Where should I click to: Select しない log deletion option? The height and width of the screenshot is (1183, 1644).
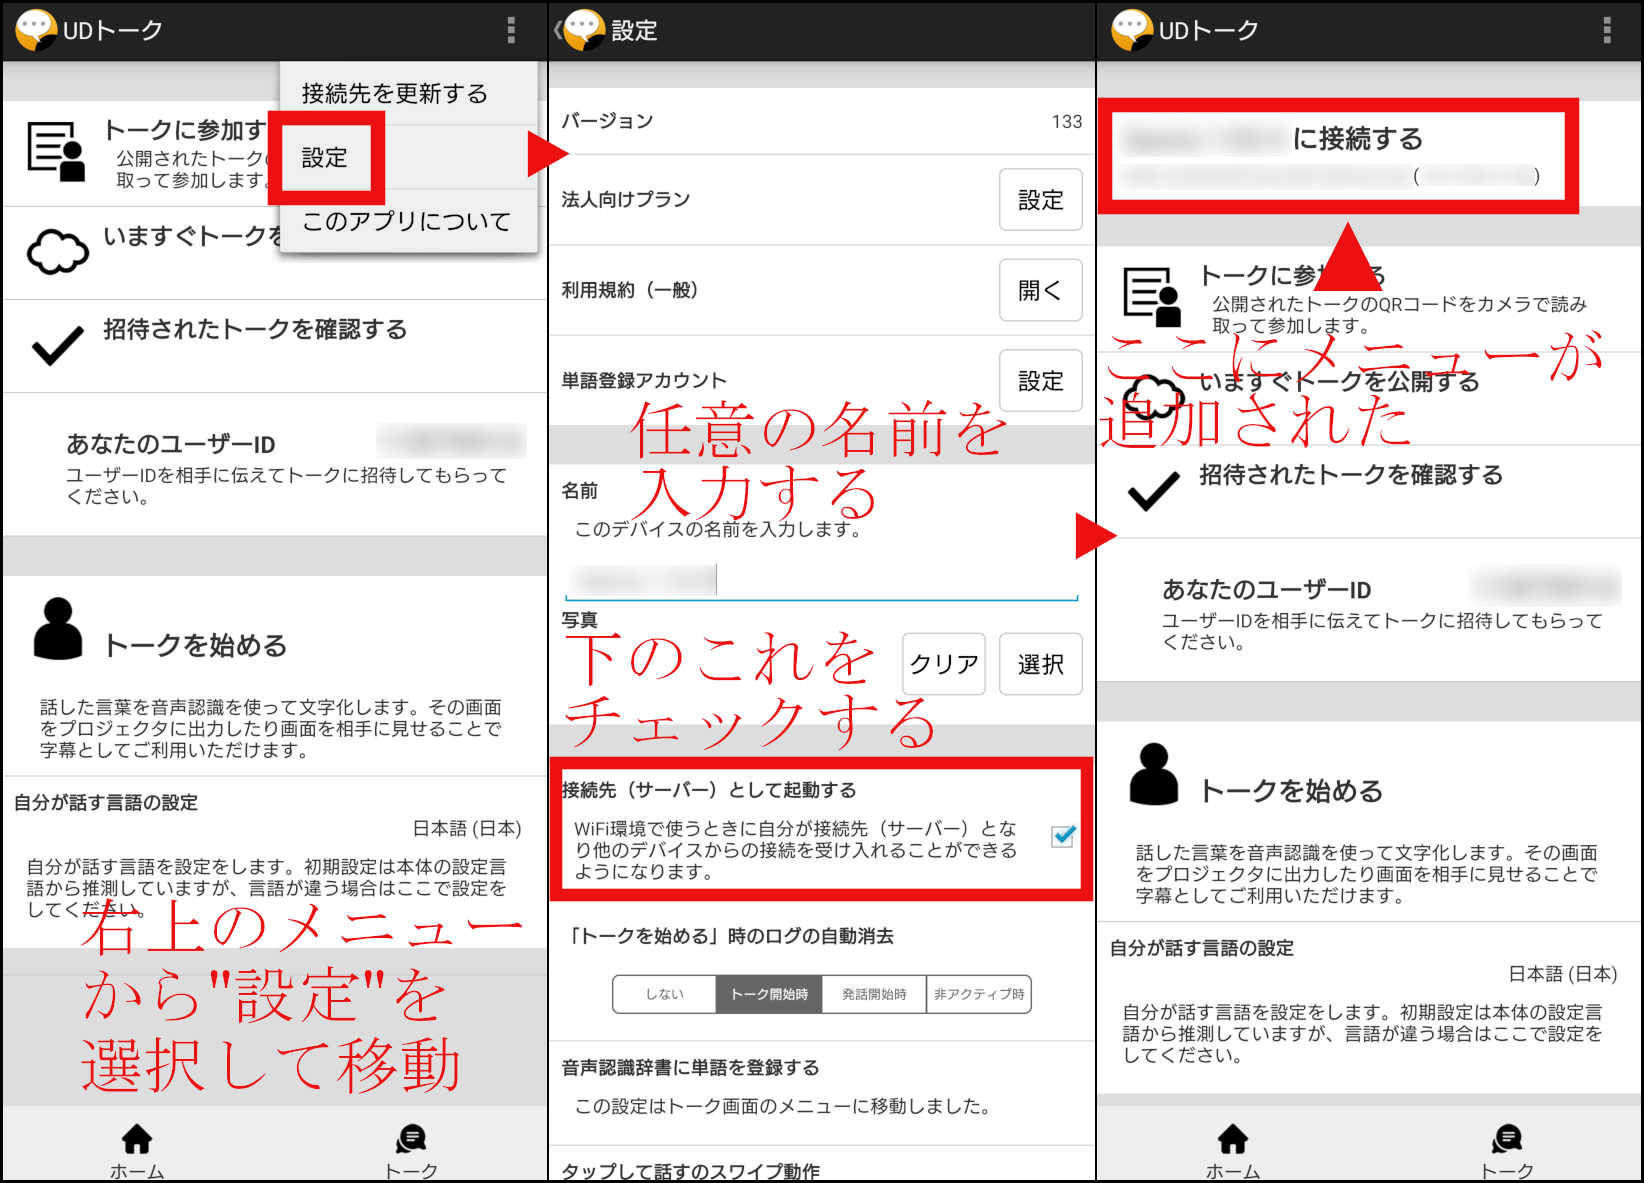click(664, 994)
